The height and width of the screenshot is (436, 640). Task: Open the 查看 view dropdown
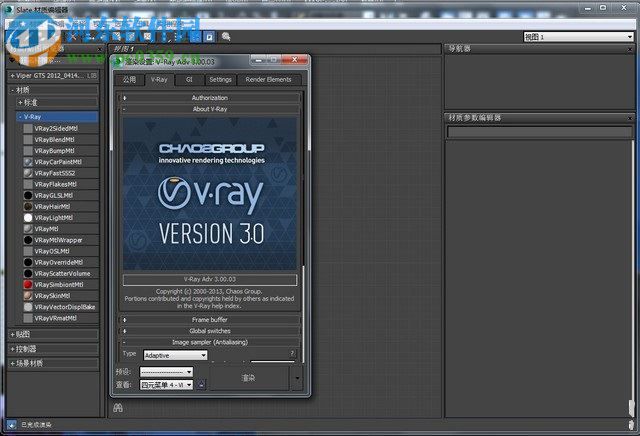166,385
